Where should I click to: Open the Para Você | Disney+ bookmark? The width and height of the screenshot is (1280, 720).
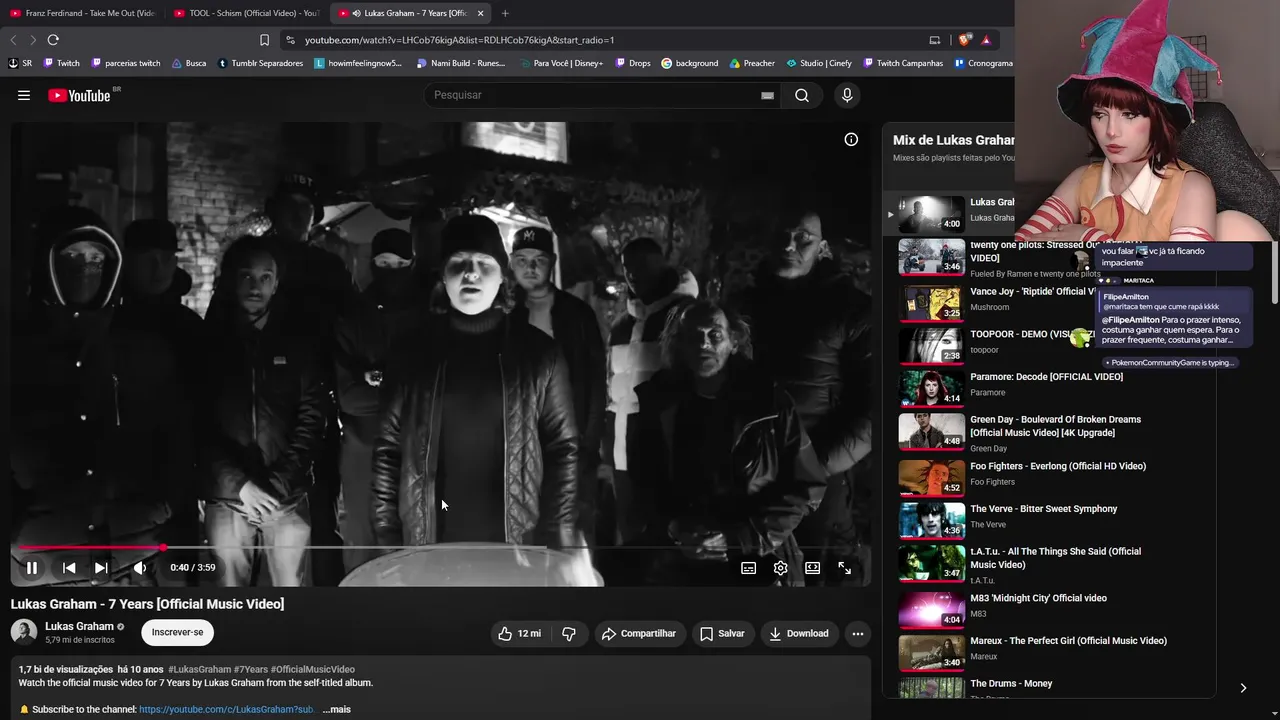coord(561,63)
